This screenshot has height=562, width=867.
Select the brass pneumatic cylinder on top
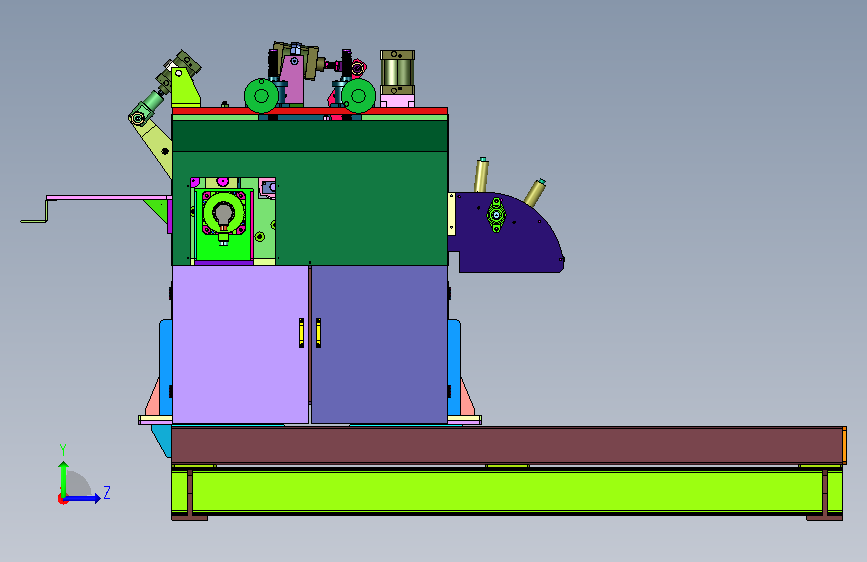(397, 74)
